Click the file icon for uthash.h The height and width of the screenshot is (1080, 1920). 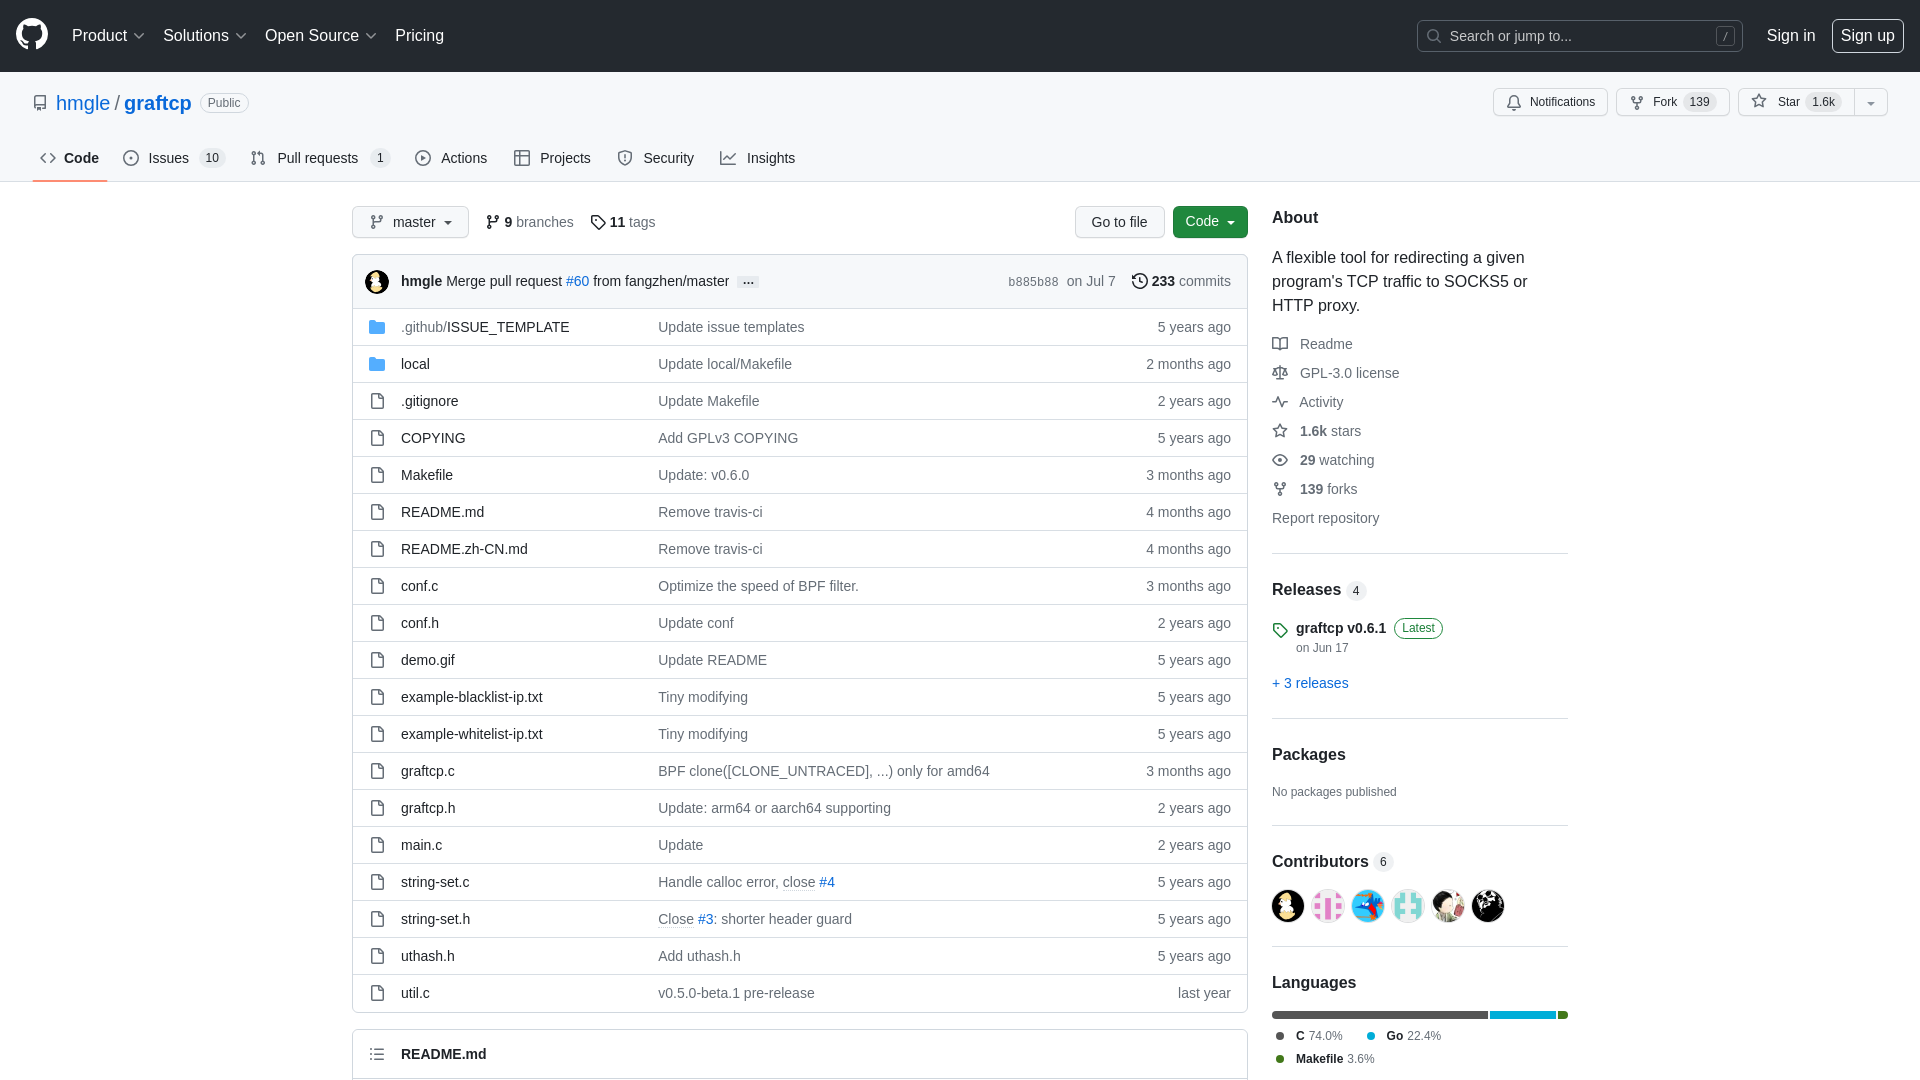pyautogui.click(x=377, y=956)
